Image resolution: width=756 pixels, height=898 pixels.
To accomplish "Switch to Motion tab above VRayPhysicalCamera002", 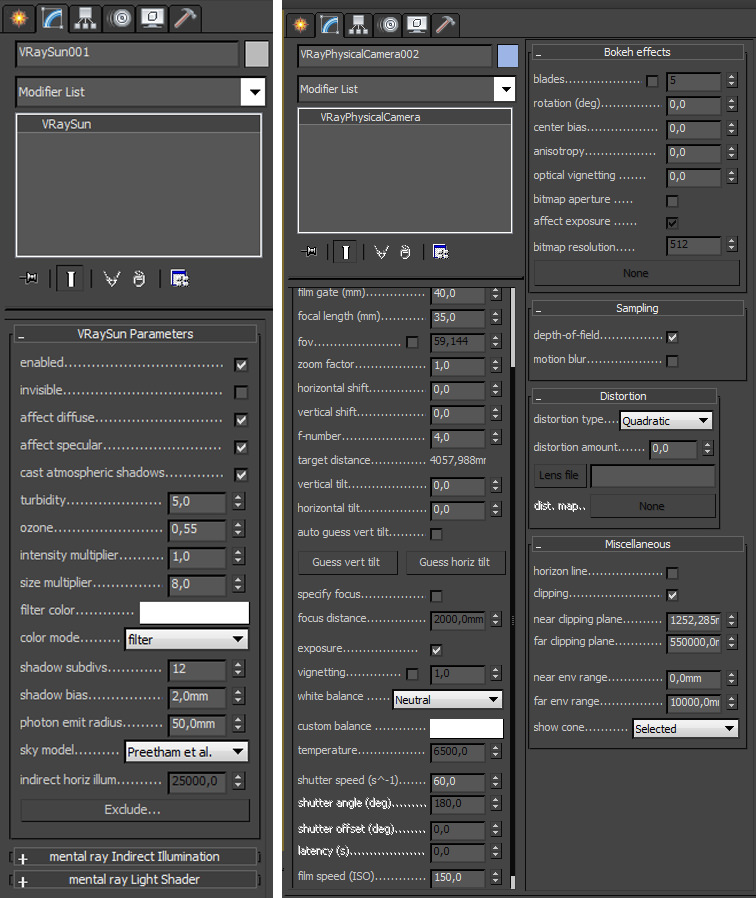I will click(x=389, y=23).
